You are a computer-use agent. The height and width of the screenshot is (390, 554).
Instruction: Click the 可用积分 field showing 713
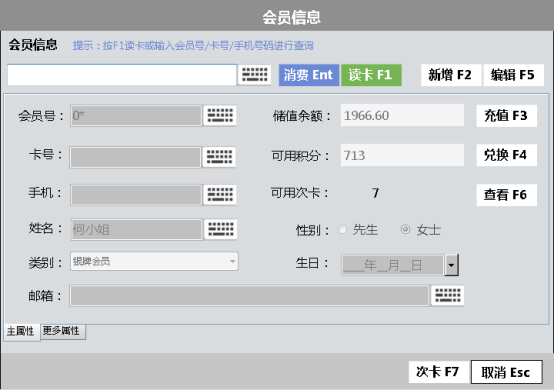[402, 155]
